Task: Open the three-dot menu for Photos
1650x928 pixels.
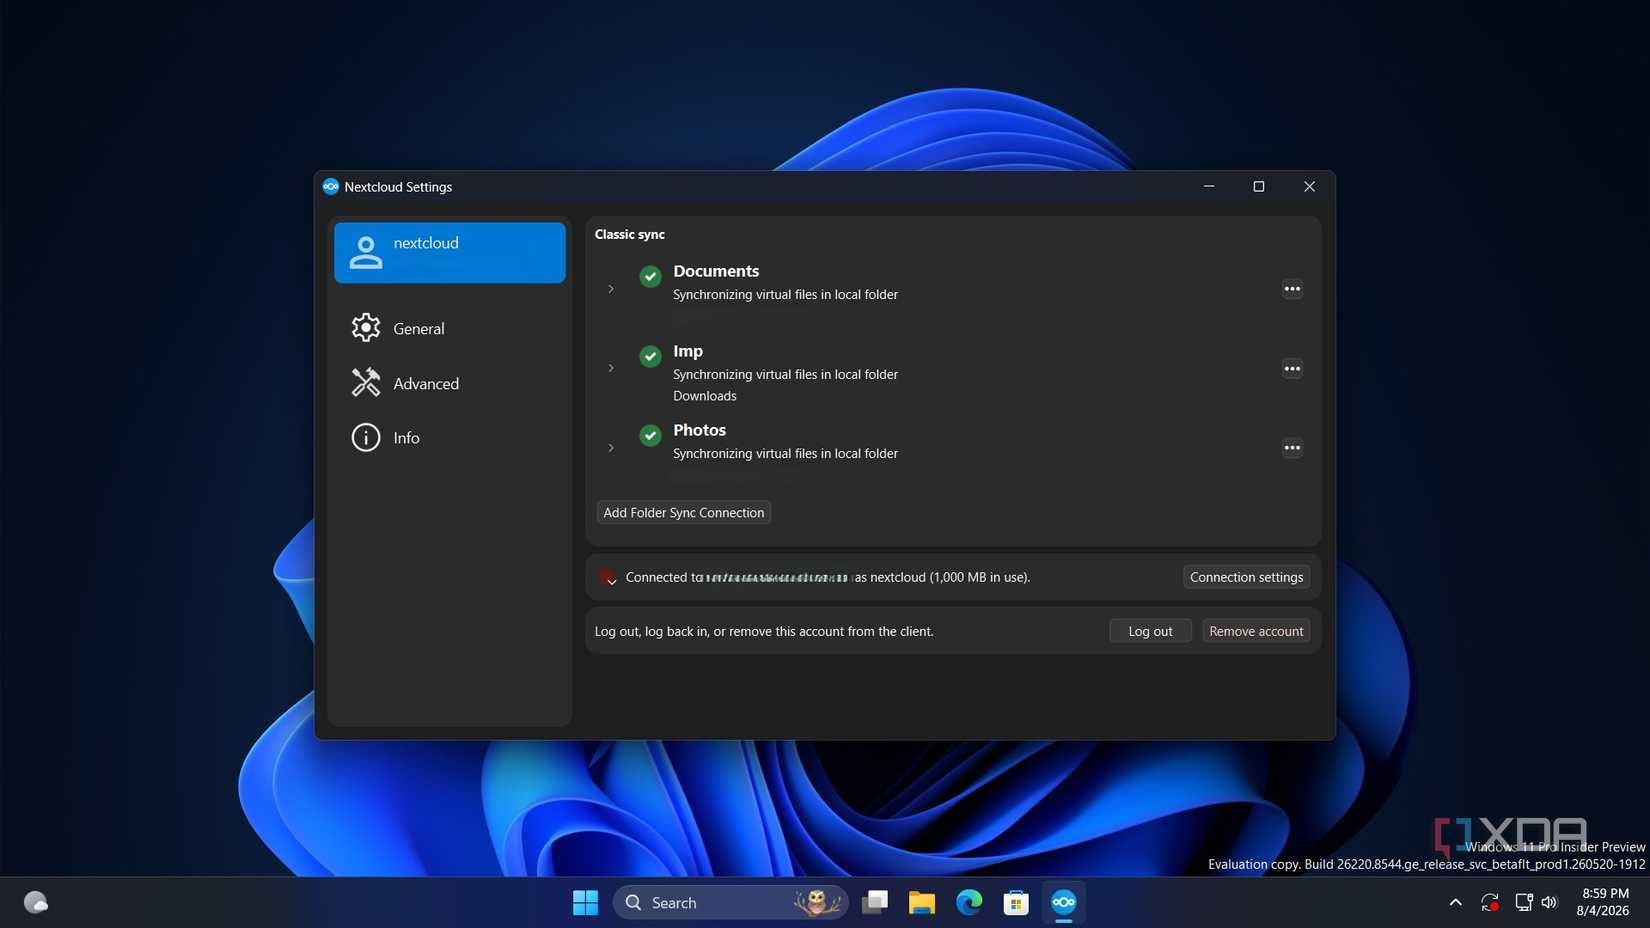Action: click(x=1292, y=448)
